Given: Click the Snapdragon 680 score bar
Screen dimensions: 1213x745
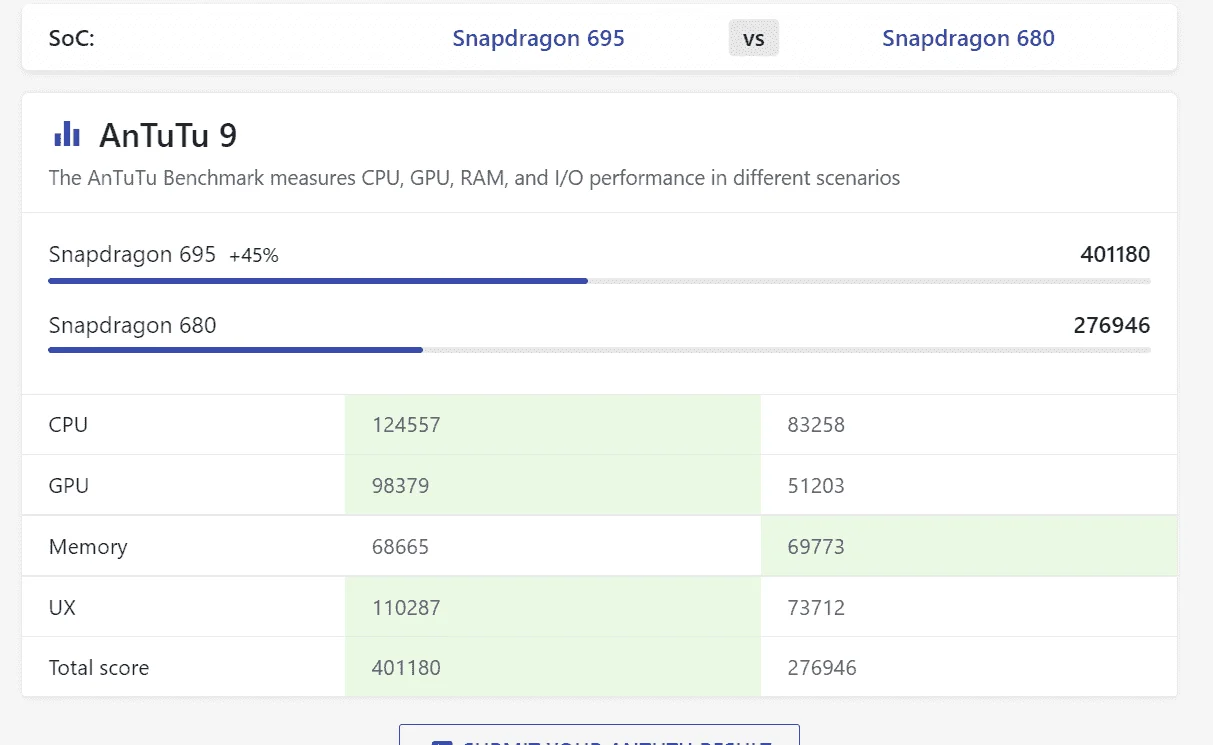Looking at the screenshot, I should click(x=599, y=350).
